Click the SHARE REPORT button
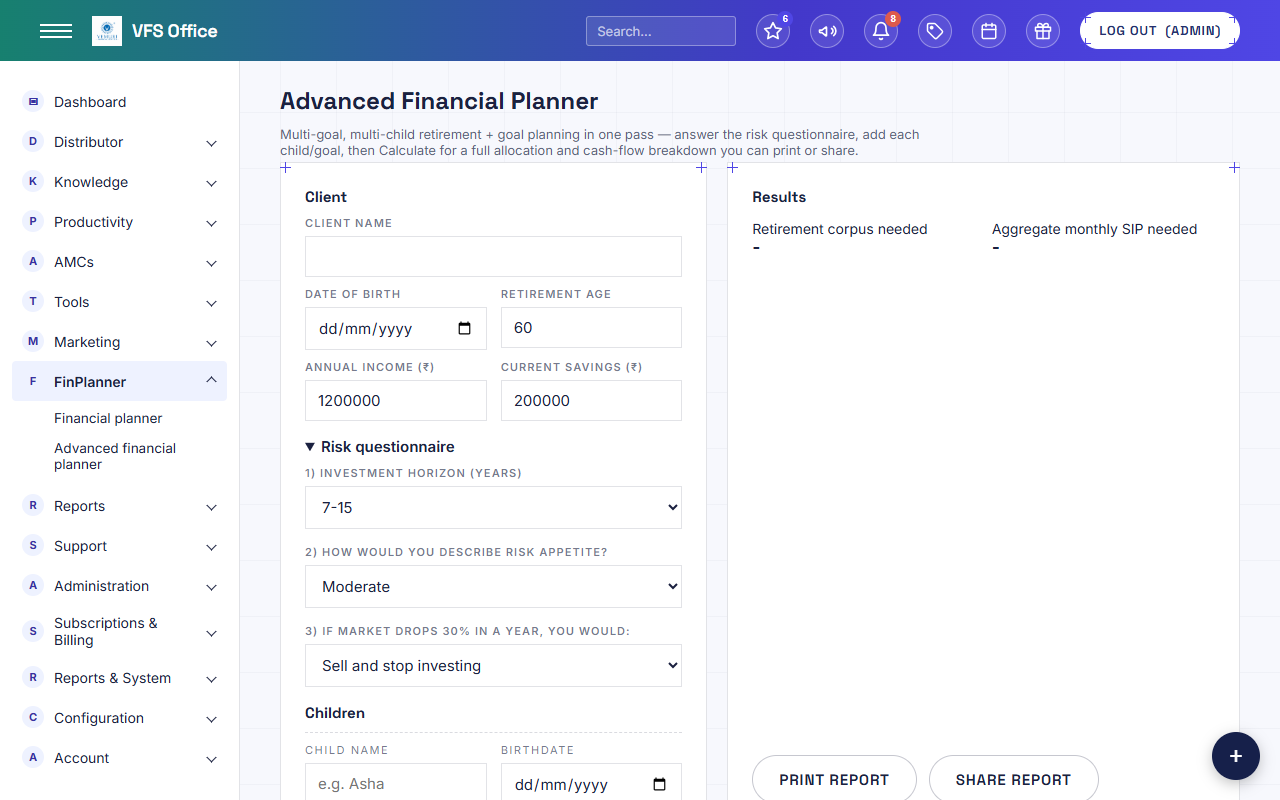The height and width of the screenshot is (800, 1280). pos(1013,779)
